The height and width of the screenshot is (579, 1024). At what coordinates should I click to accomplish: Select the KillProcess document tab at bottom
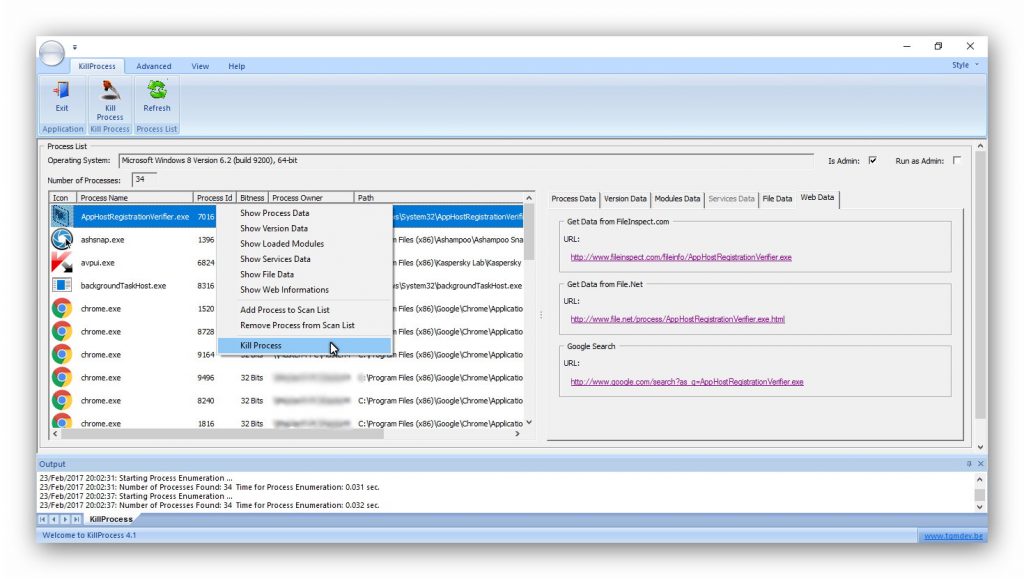[x=111, y=519]
